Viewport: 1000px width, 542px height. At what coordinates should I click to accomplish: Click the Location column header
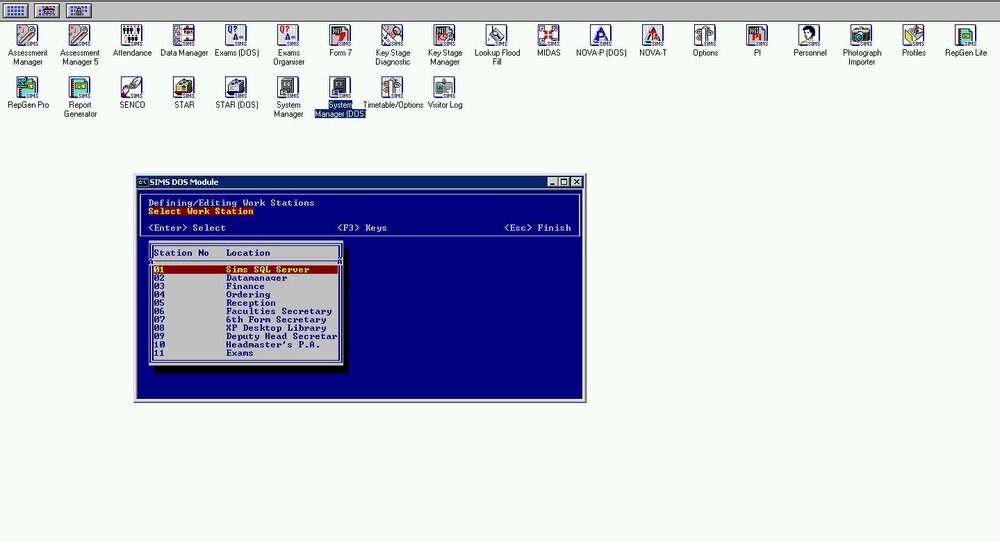coord(248,253)
